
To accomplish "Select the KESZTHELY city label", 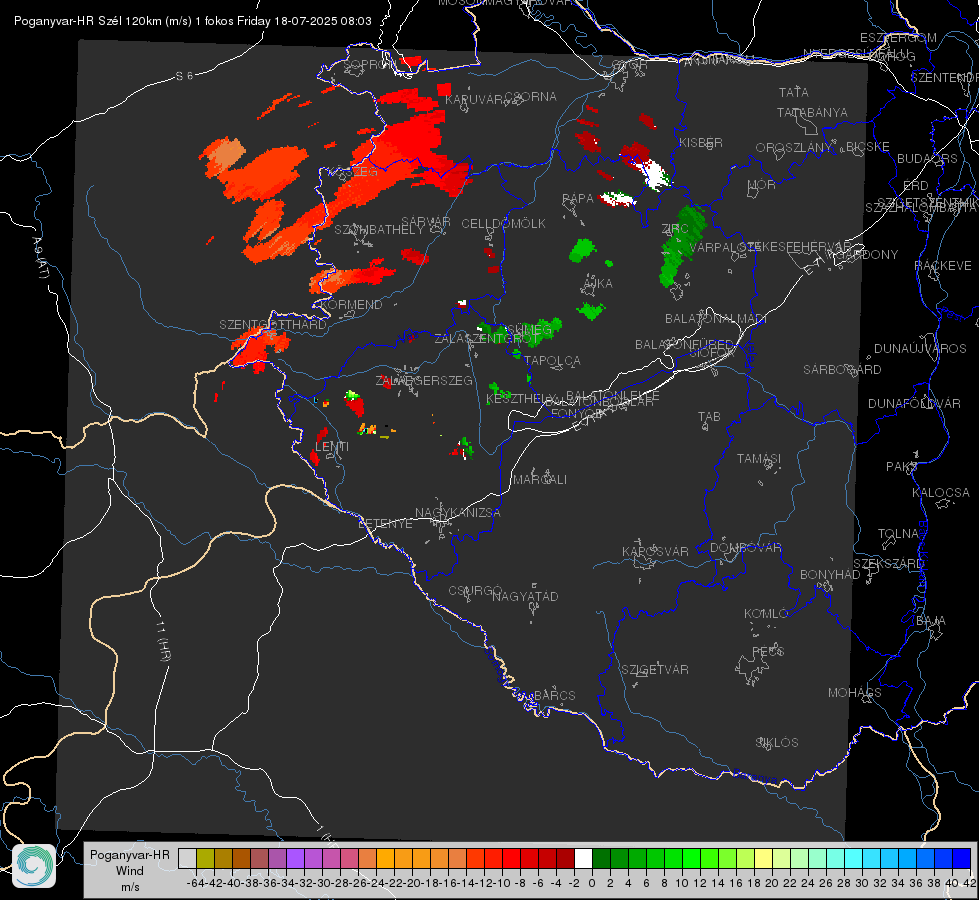I will [x=519, y=398].
